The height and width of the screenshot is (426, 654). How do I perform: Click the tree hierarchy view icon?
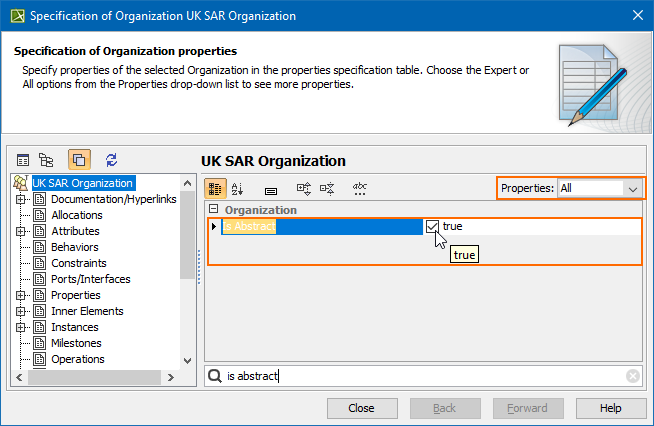[x=46, y=160]
